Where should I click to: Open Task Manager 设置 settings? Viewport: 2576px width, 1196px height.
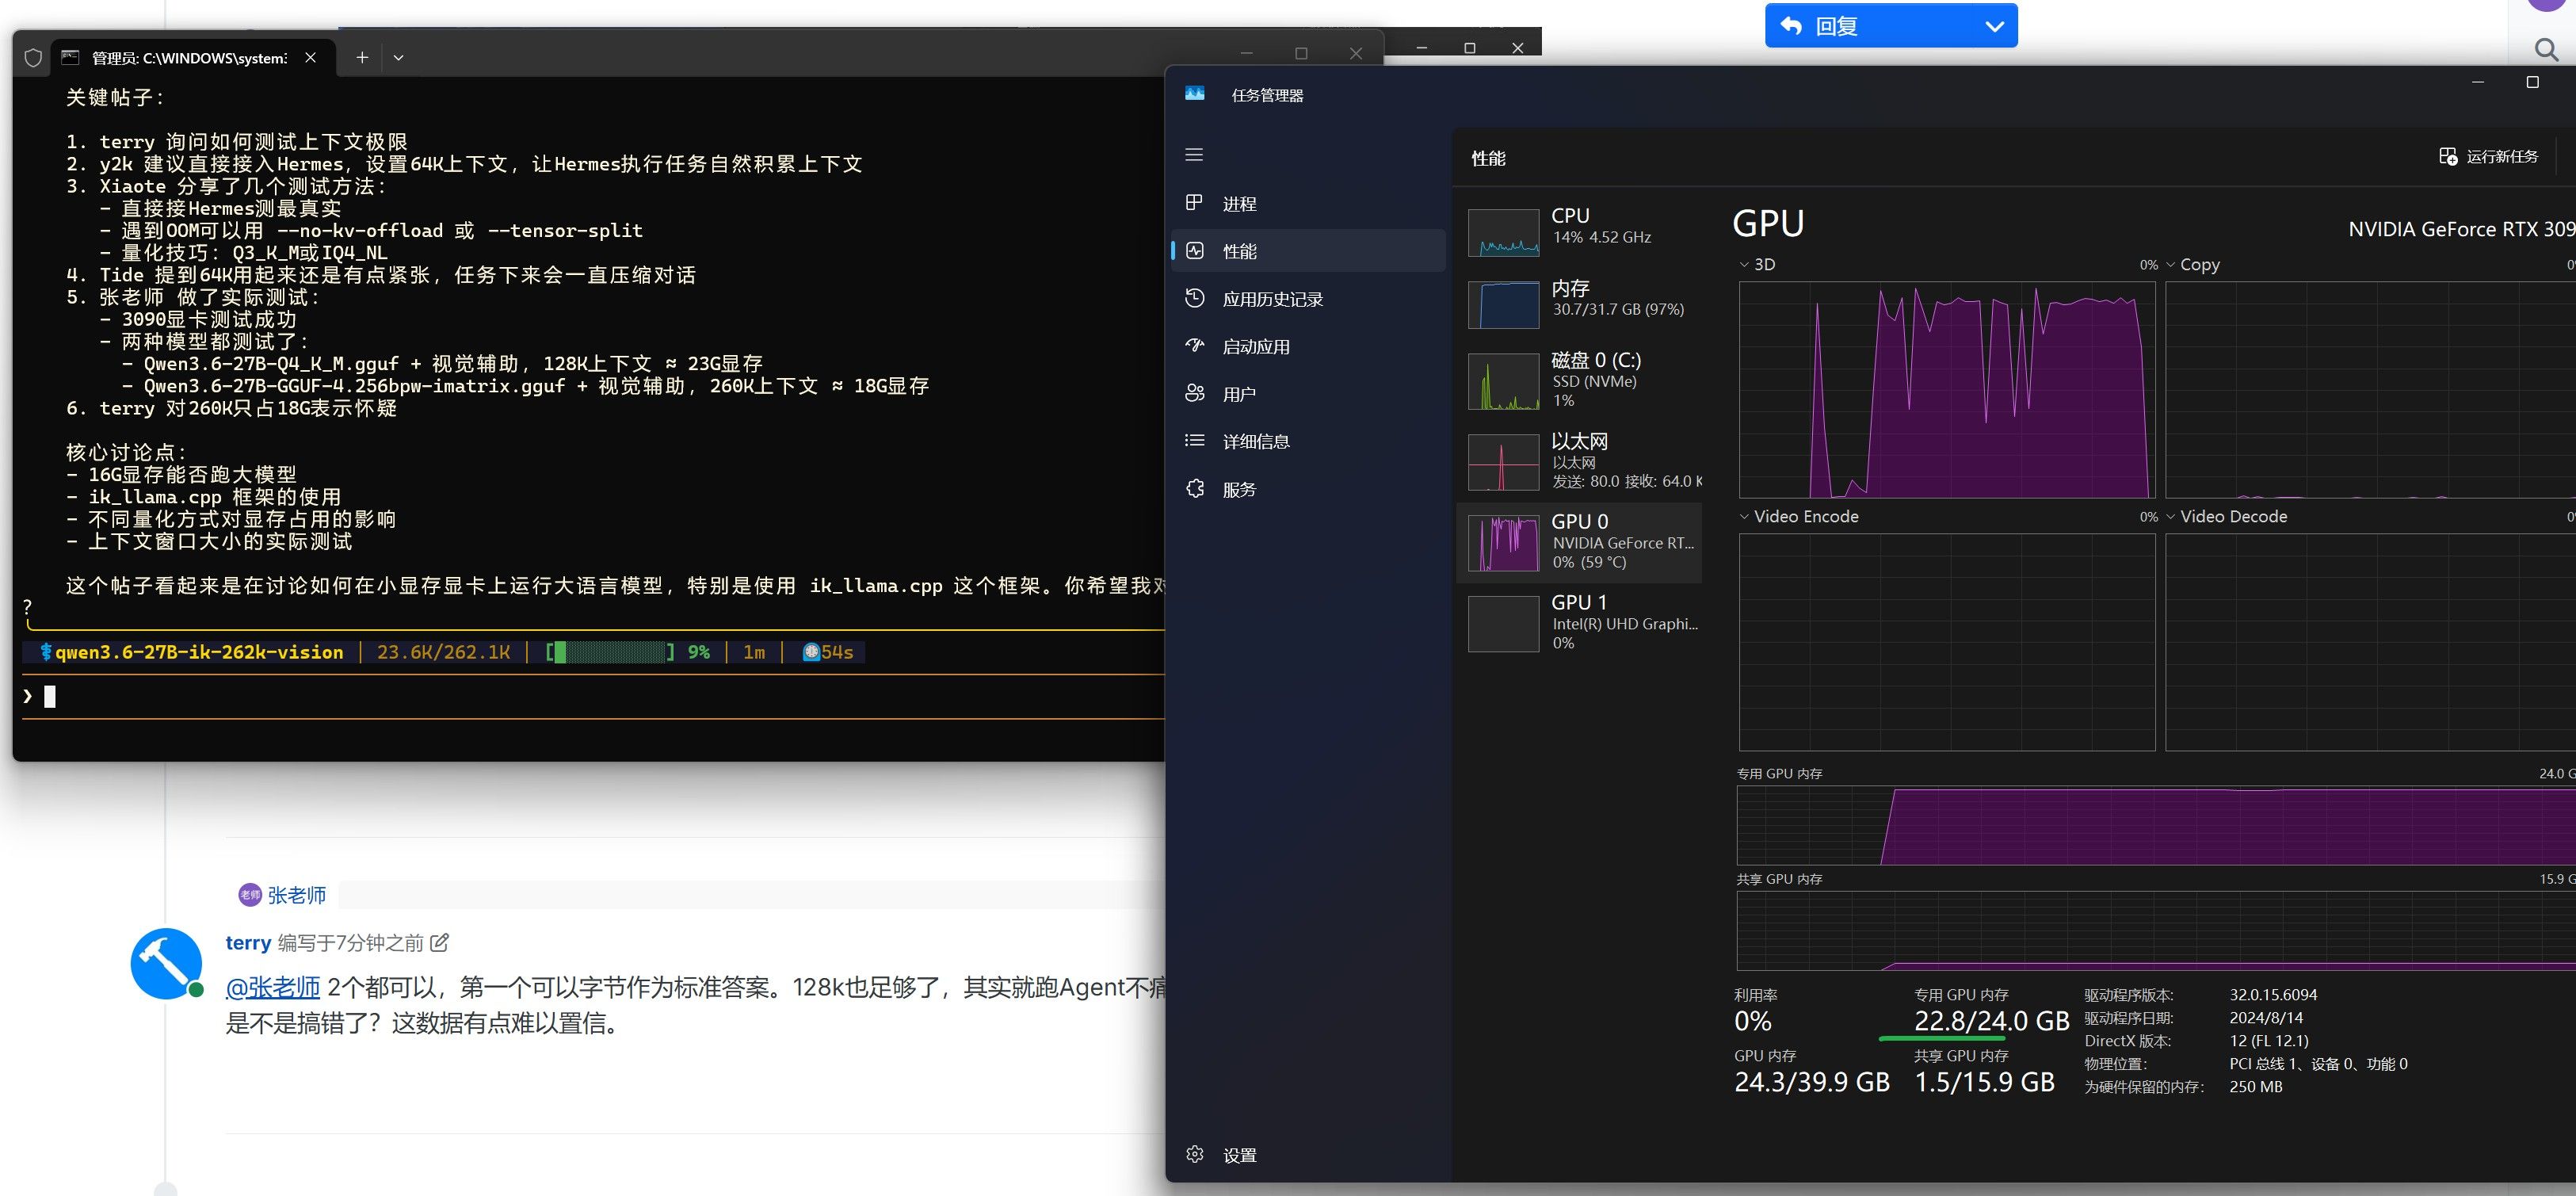click(1308, 1155)
